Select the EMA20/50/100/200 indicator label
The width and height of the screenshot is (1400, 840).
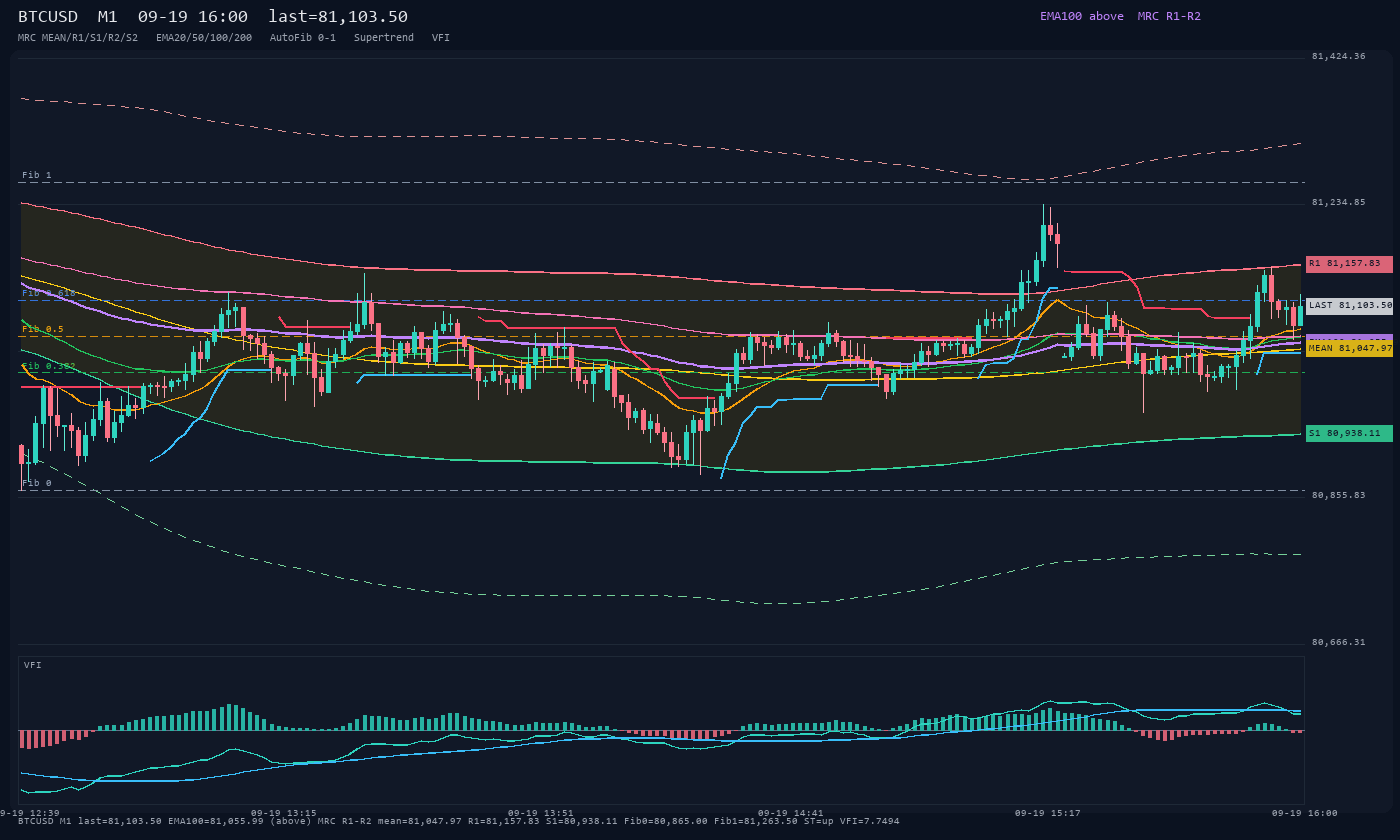pyautogui.click(x=204, y=37)
